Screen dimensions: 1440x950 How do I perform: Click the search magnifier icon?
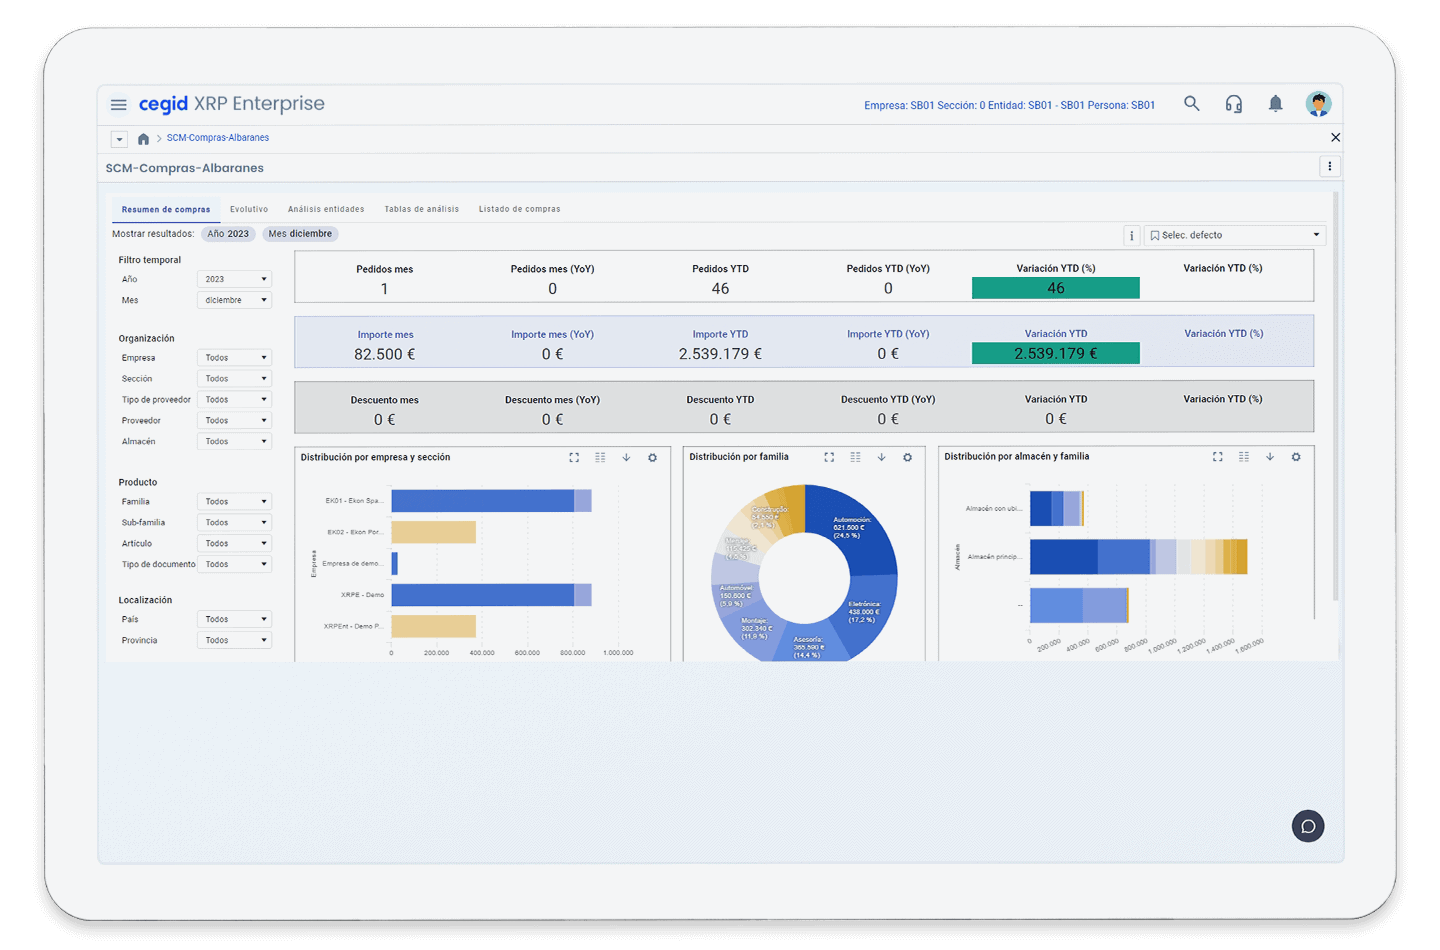(x=1191, y=104)
